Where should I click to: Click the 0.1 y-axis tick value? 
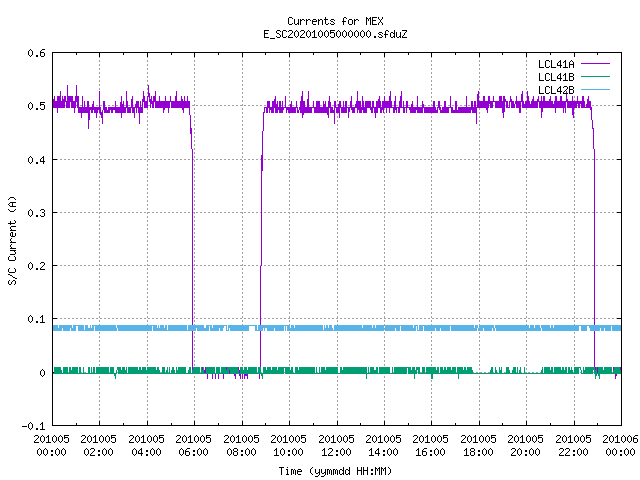[36, 319]
